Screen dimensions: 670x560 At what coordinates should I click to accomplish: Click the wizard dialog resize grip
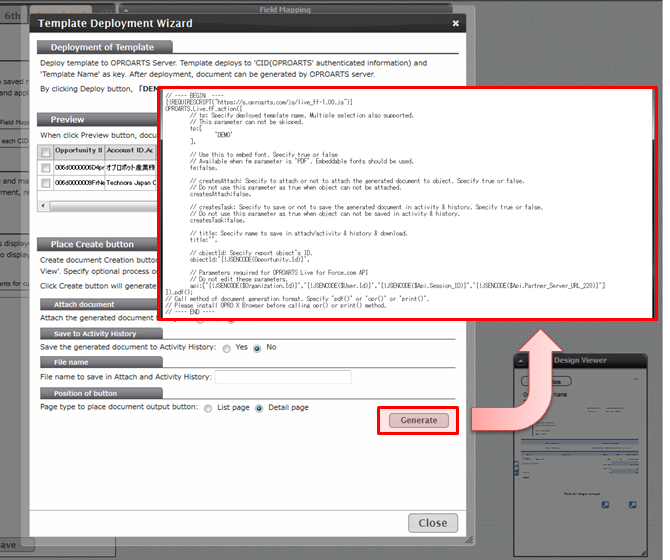(x=469, y=540)
